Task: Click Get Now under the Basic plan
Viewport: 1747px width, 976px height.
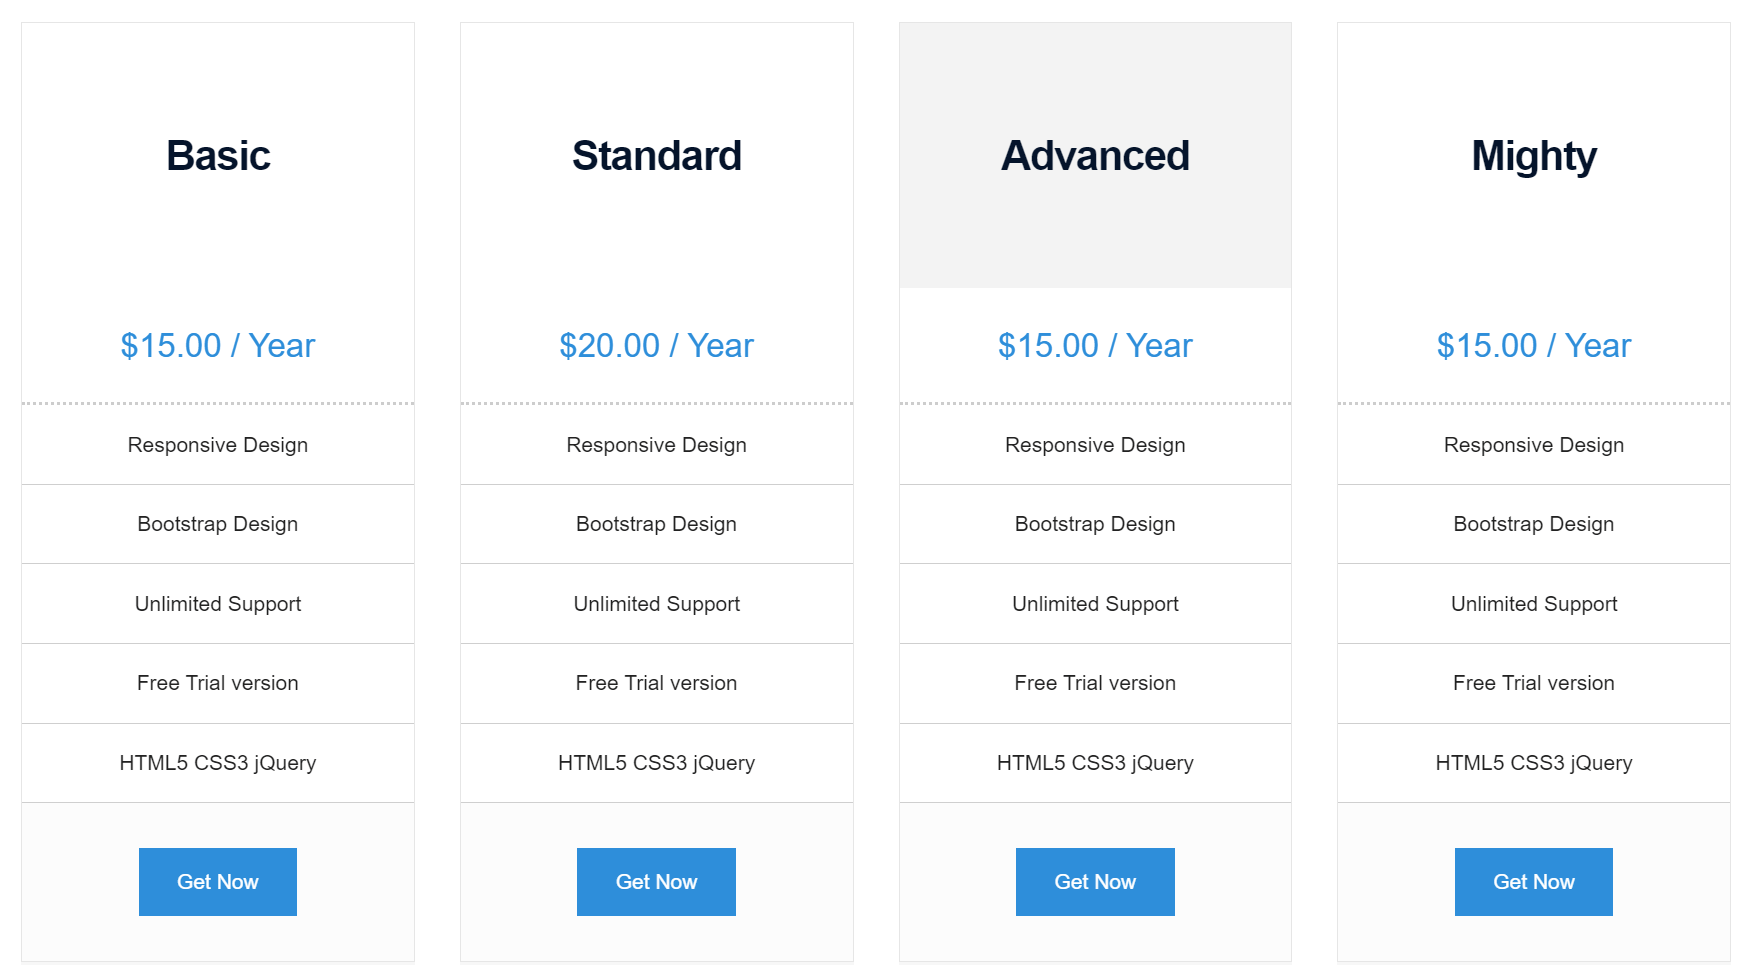Action: (x=218, y=882)
